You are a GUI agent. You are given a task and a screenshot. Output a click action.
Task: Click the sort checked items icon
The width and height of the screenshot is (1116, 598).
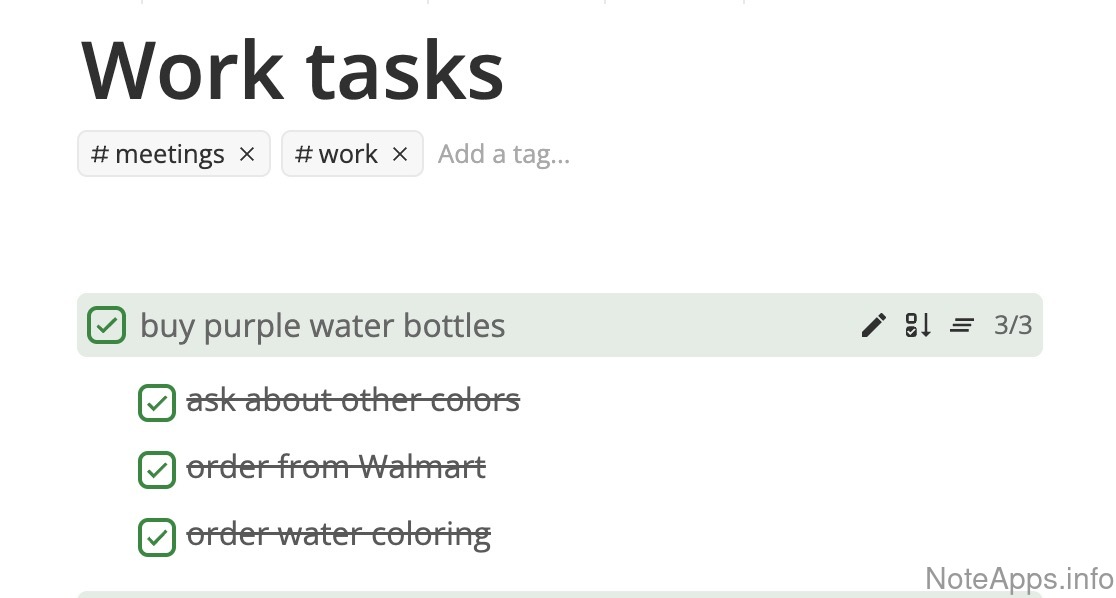918,325
